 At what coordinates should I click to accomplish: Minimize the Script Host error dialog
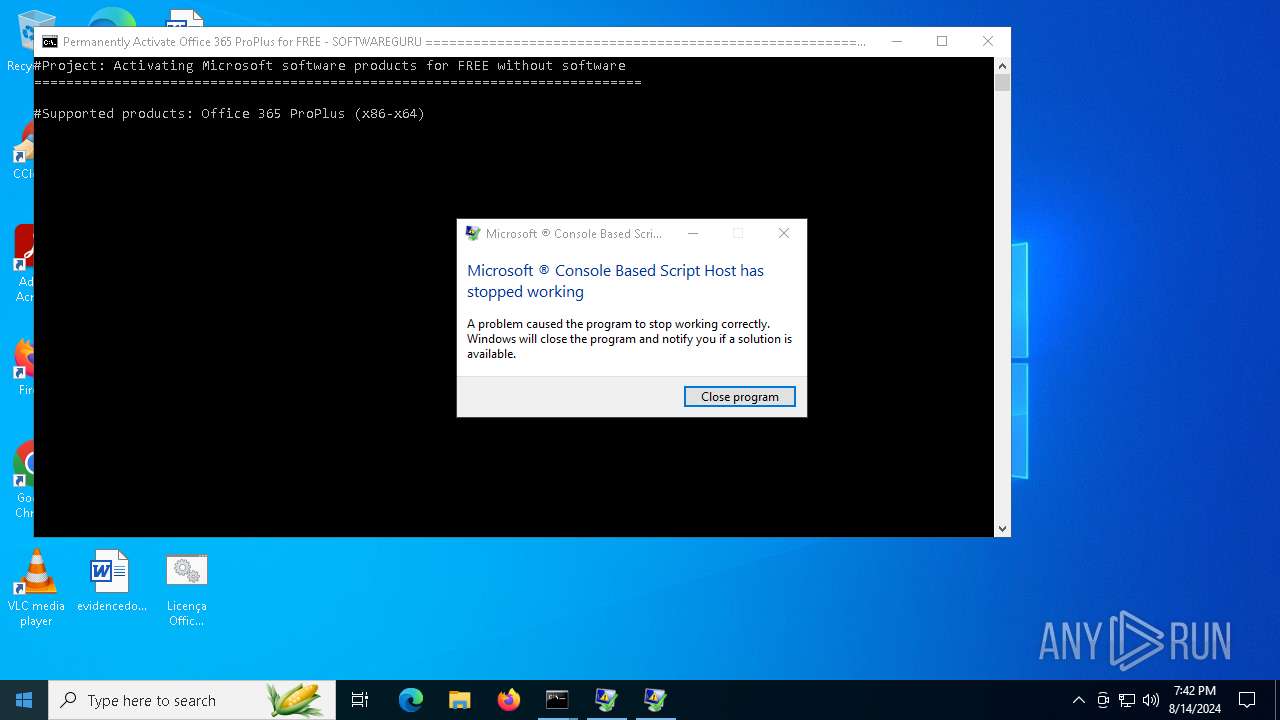click(x=693, y=233)
